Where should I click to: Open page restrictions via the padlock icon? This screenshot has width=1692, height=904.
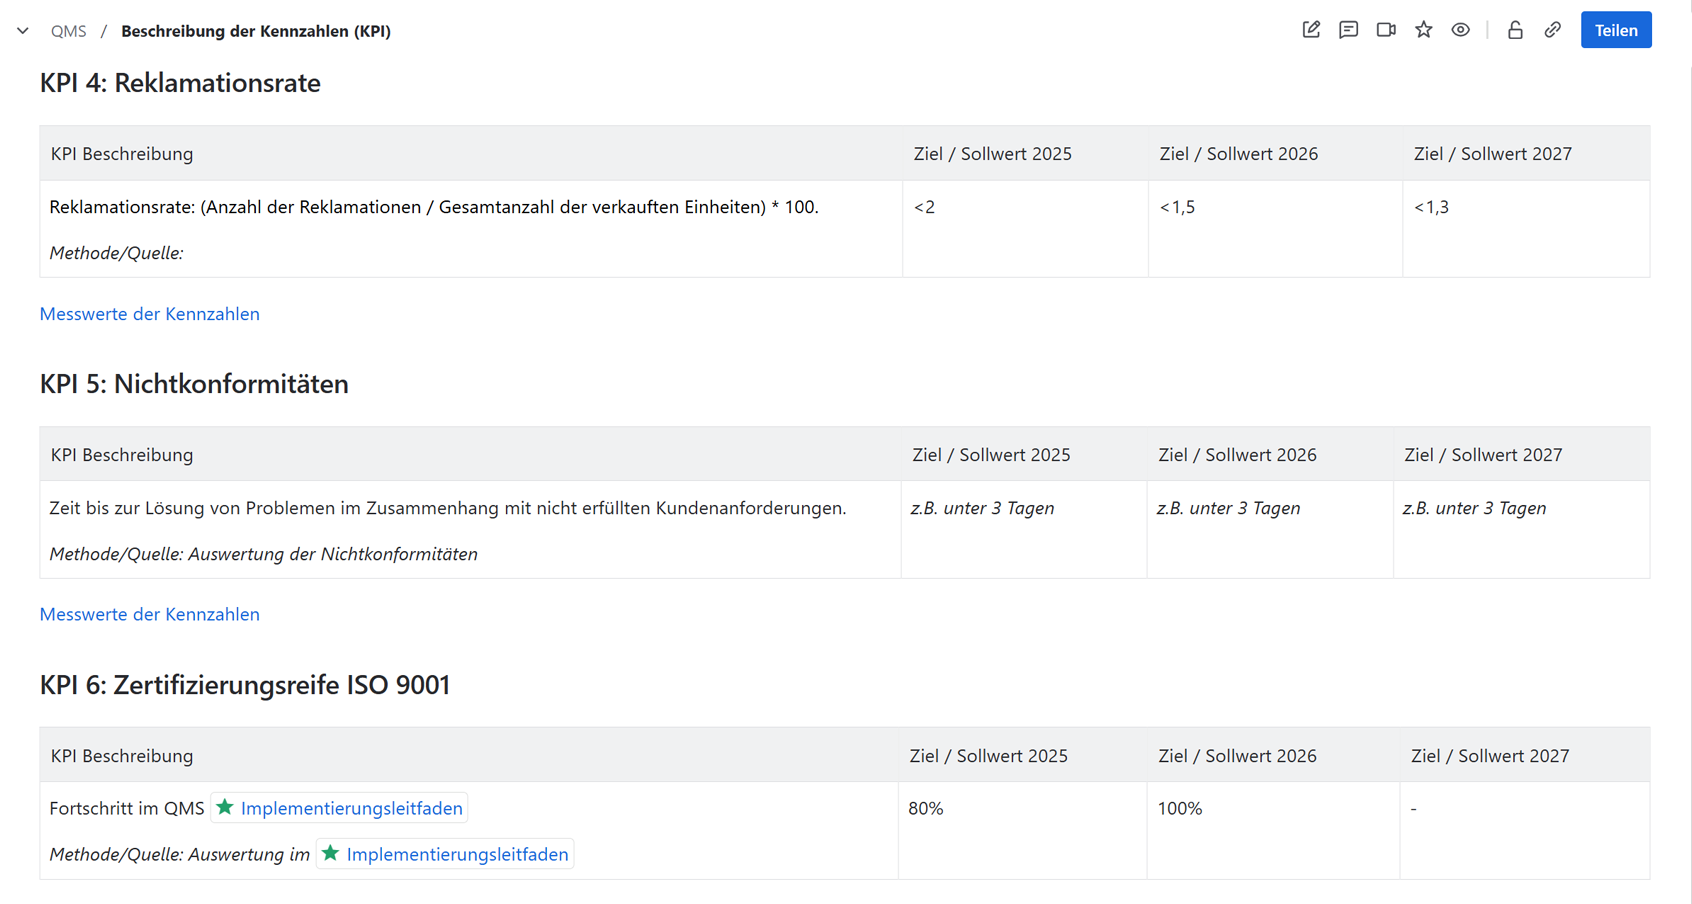click(x=1515, y=30)
